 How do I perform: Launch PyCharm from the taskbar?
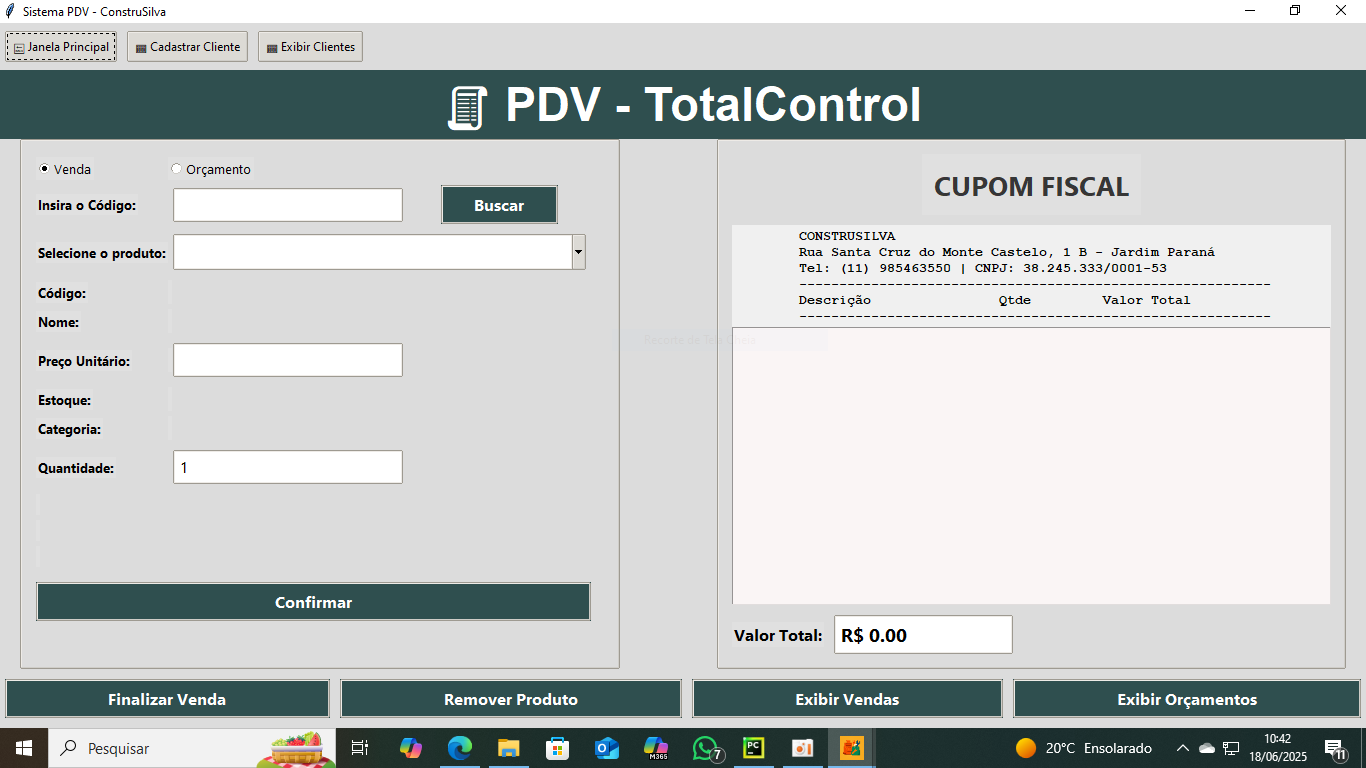tap(753, 748)
